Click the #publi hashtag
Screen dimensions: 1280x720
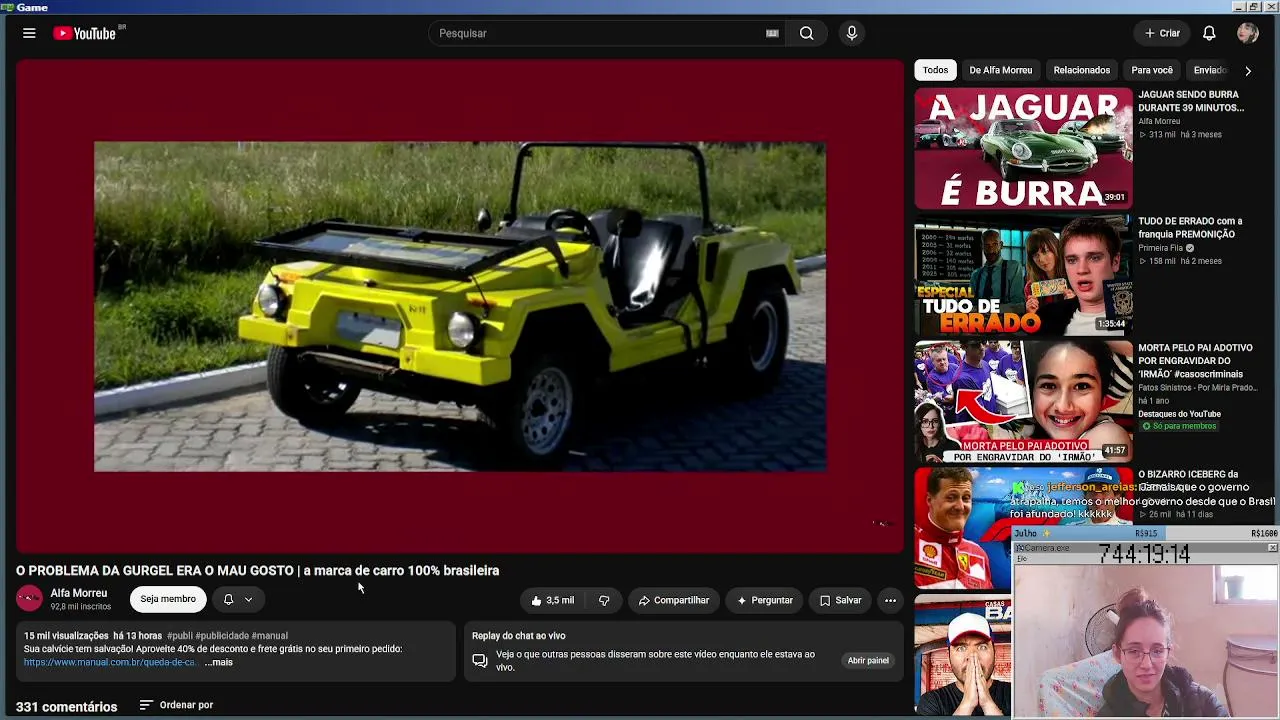pyautogui.click(x=180, y=636)
